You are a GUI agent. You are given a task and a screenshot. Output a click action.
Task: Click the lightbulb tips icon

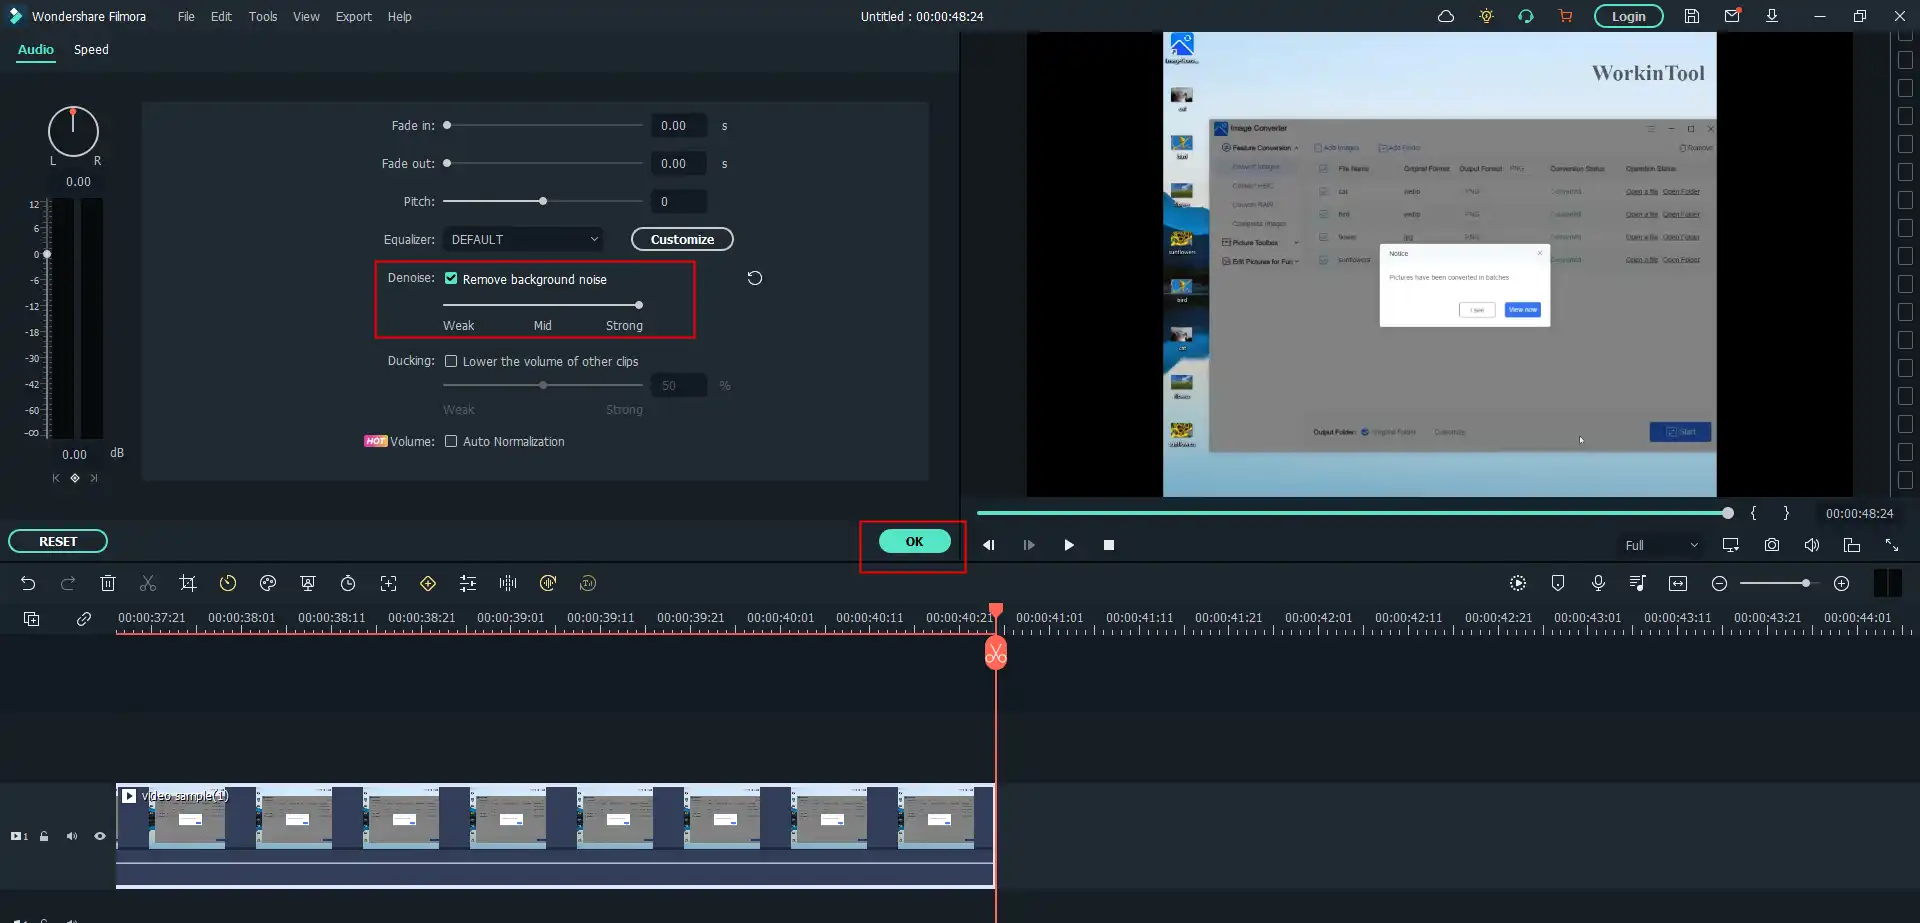click(1486, 16)
